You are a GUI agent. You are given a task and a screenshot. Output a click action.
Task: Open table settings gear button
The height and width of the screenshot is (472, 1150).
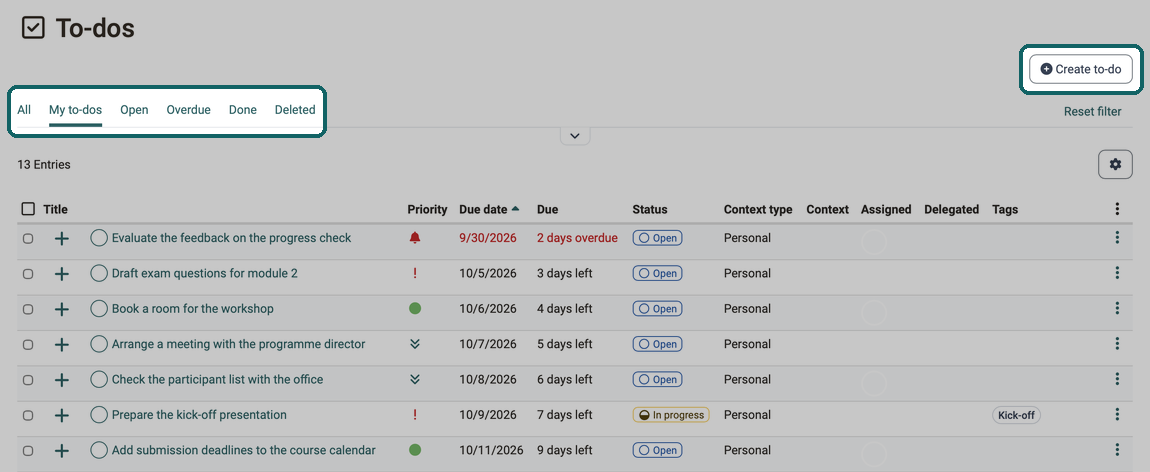1116,164
